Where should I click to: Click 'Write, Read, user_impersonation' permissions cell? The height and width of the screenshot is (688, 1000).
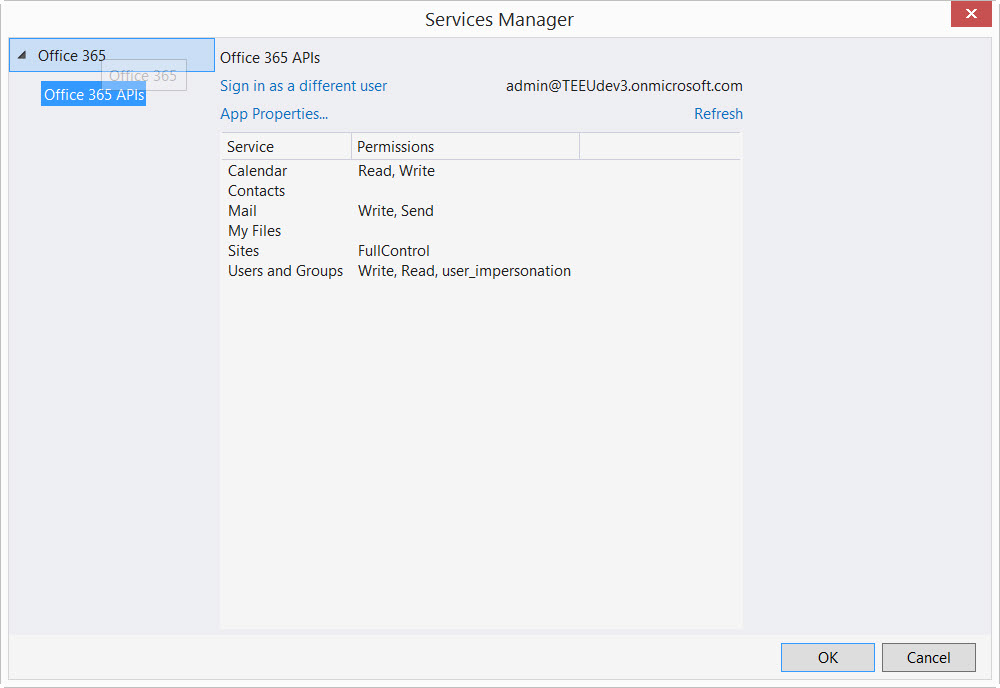pos(464,271)
